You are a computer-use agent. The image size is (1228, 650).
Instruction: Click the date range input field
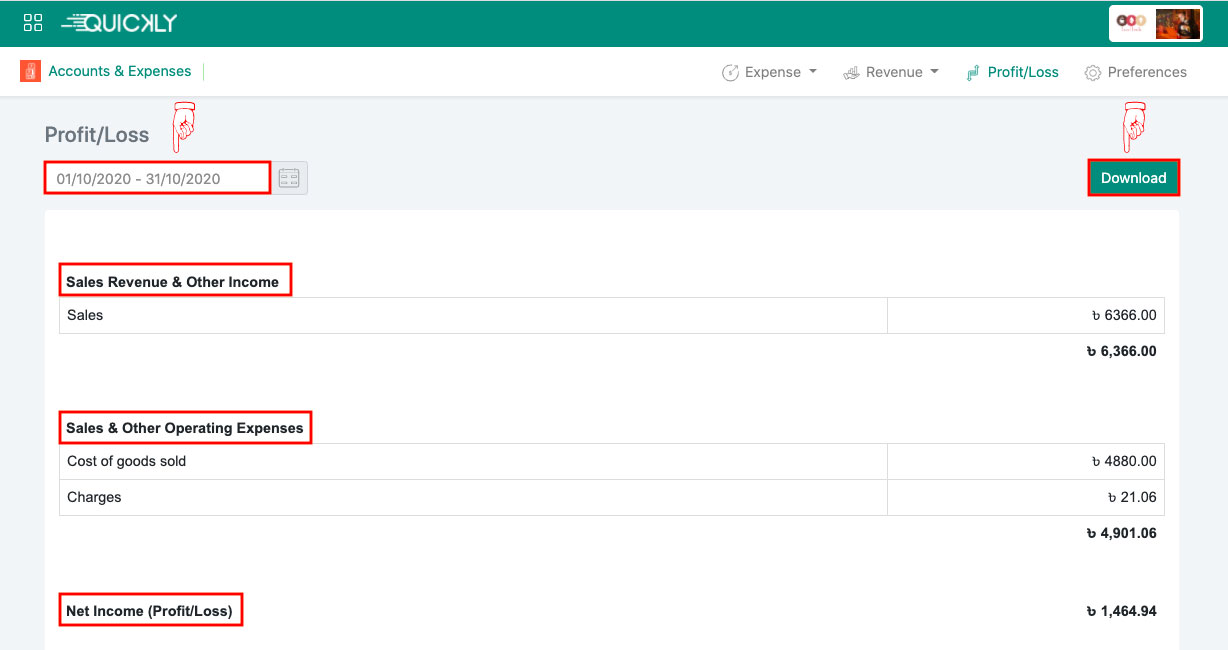(x=157, y=179)
